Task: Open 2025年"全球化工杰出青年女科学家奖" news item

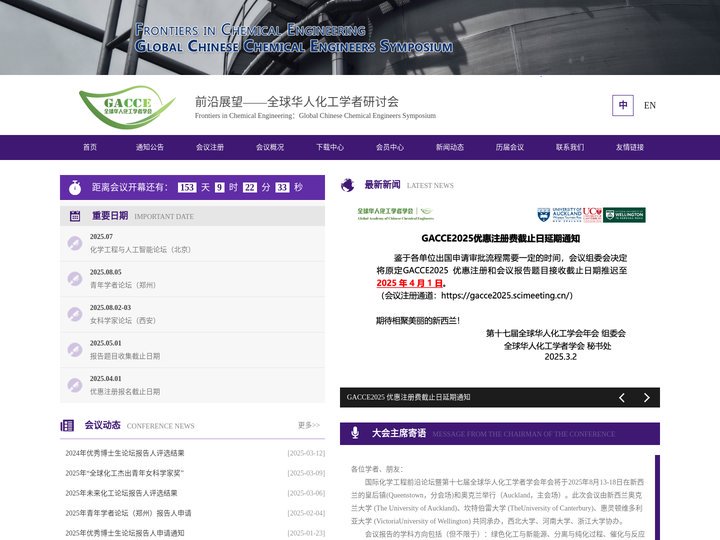Action: coord(124,473)
